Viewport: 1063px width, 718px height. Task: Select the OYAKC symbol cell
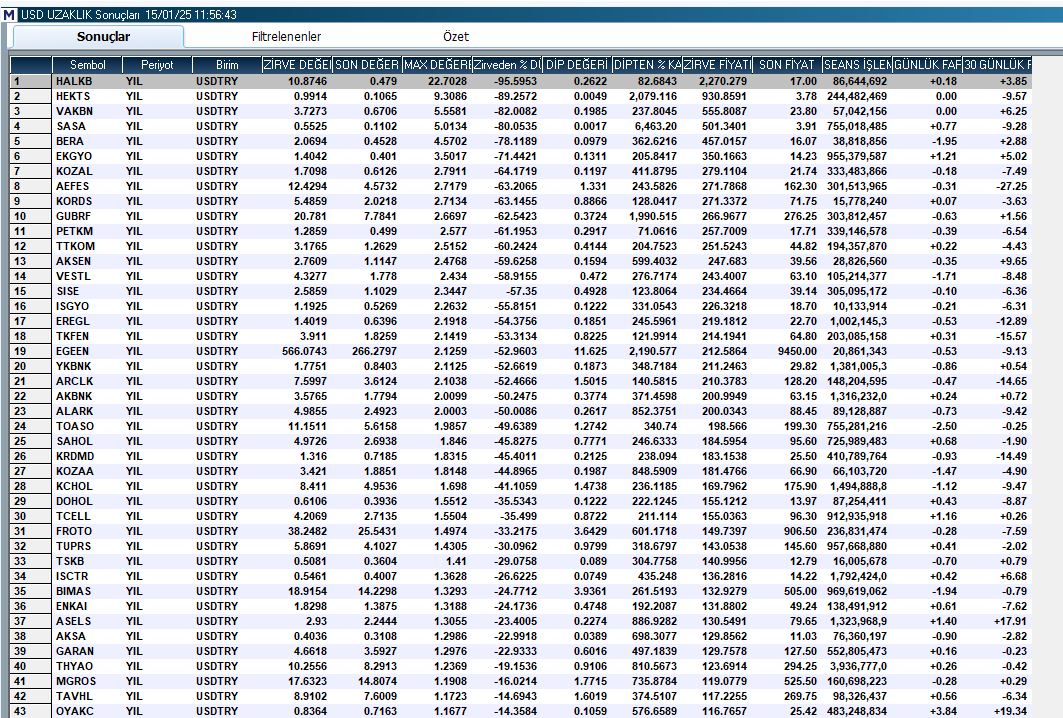[x=87, y=711]
